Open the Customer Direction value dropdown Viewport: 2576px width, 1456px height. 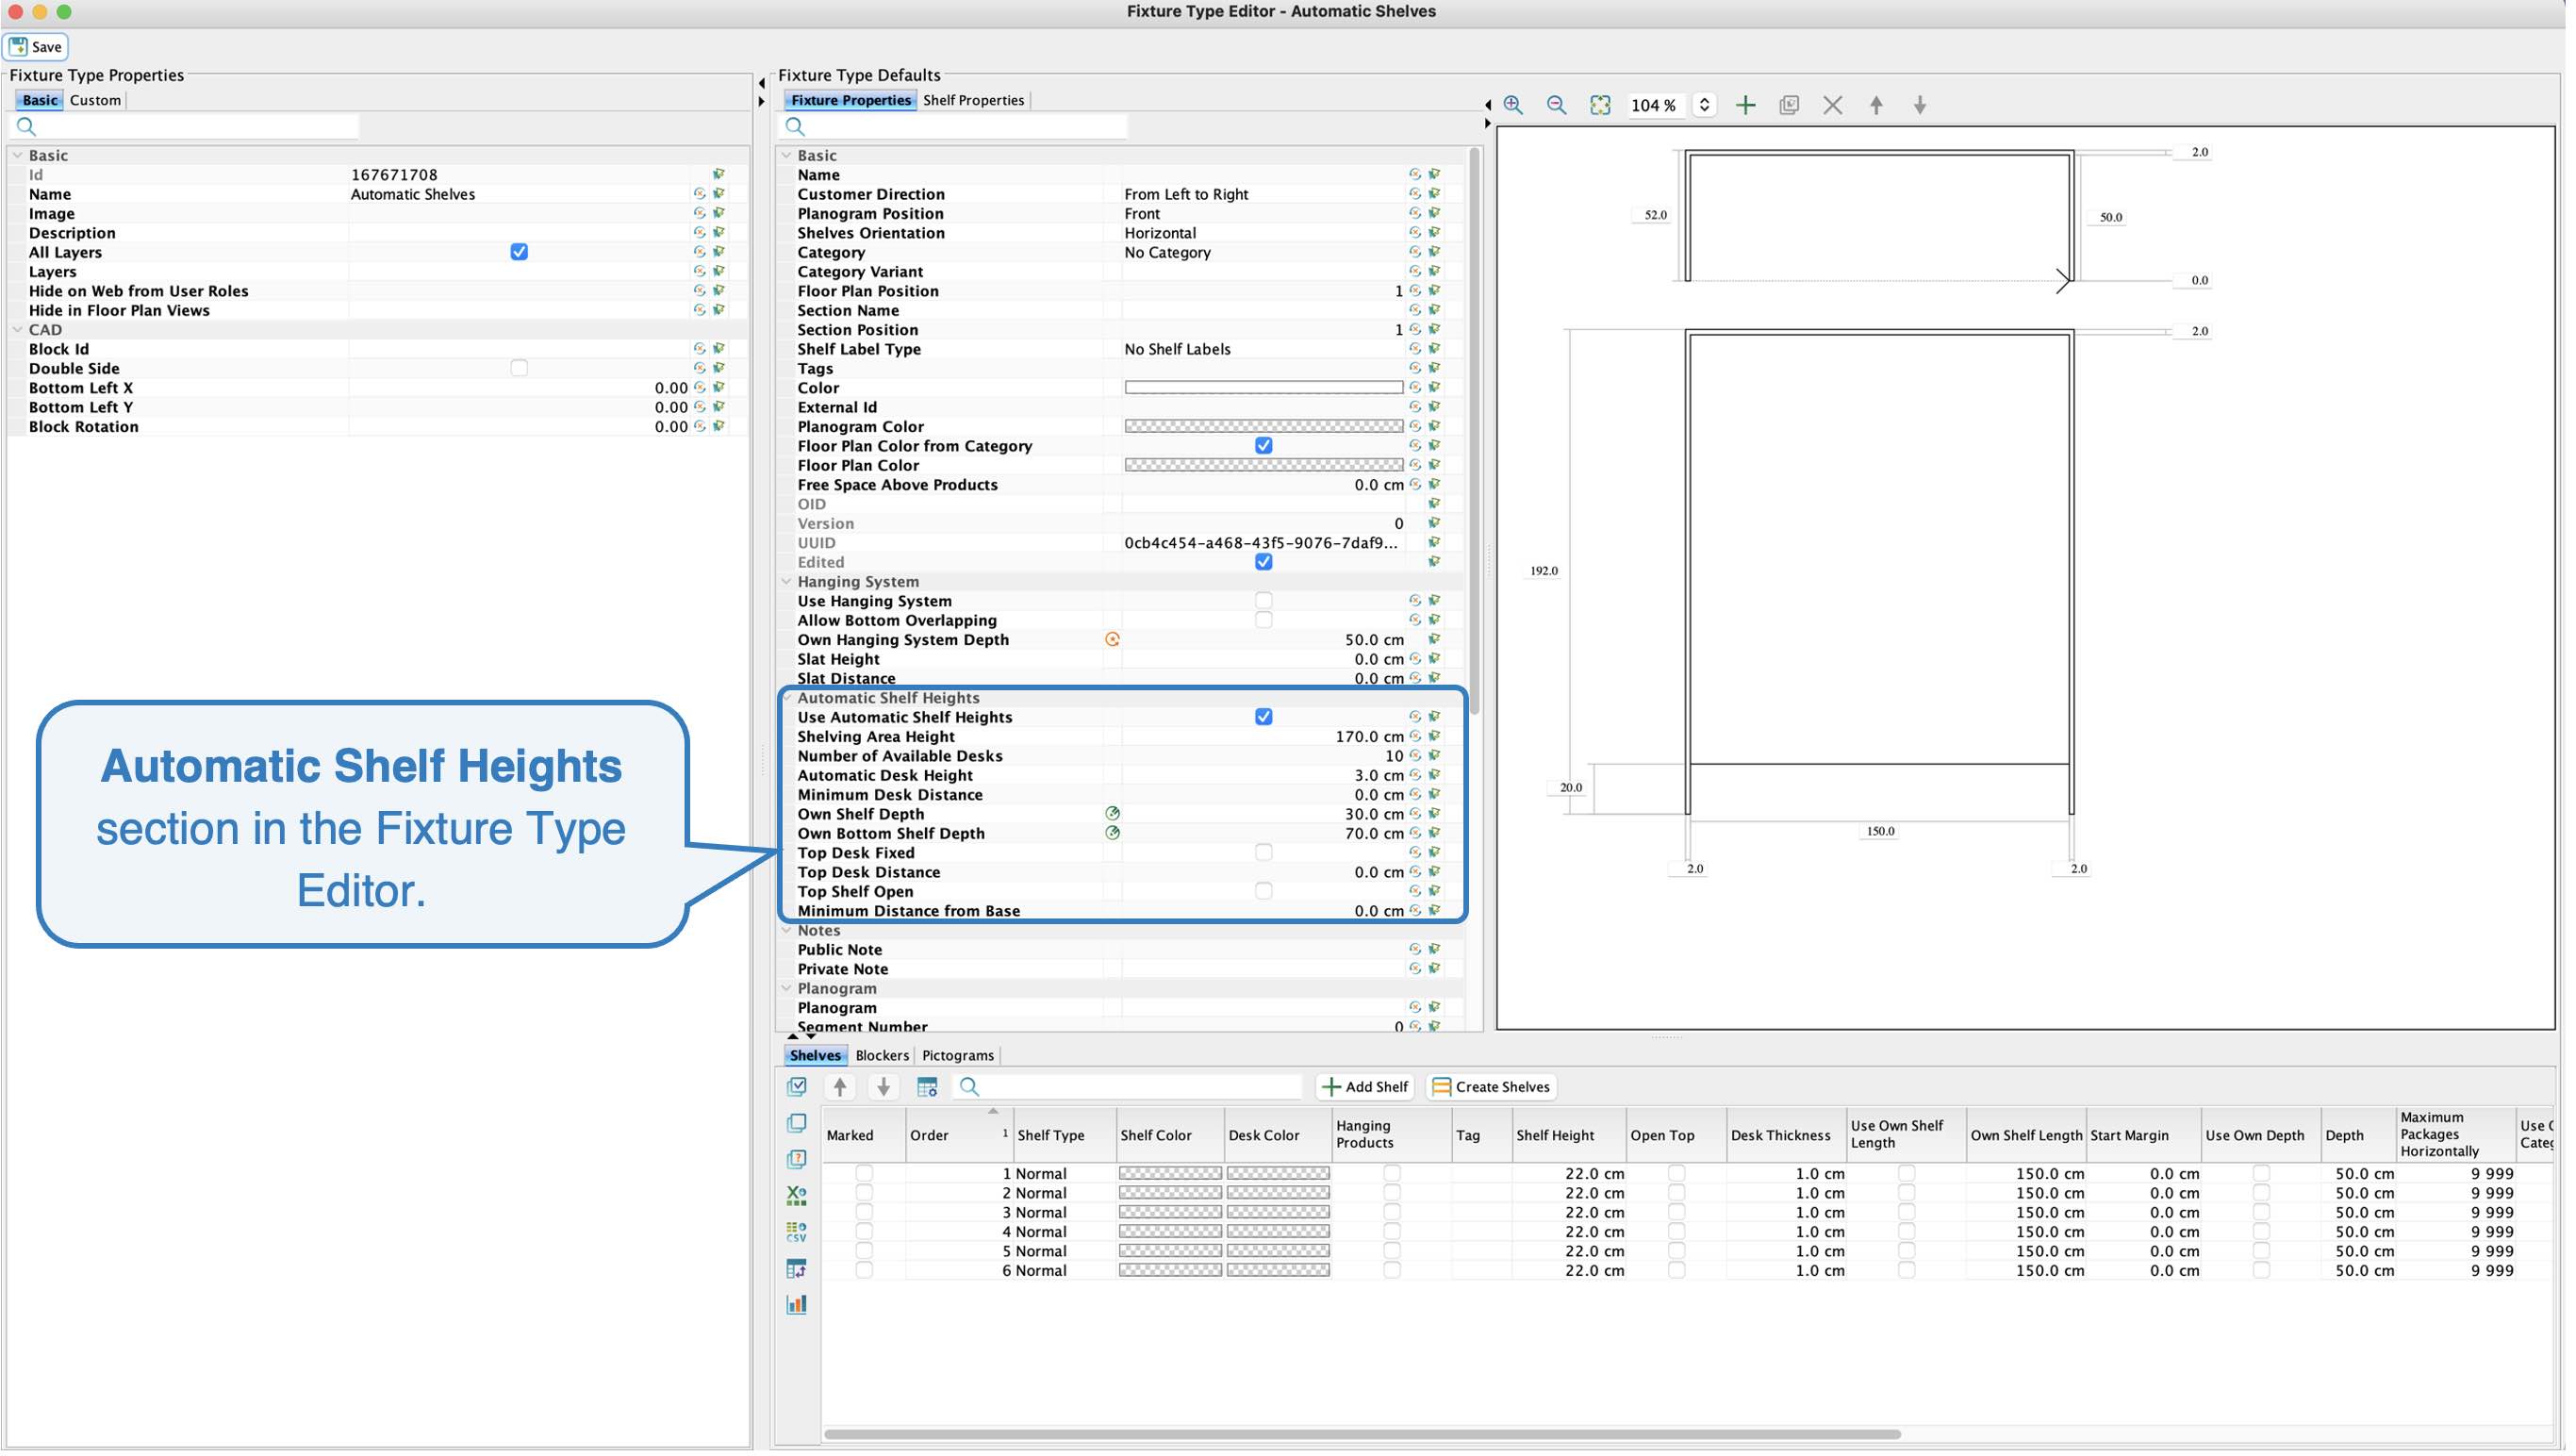(x=1266, y=194)
